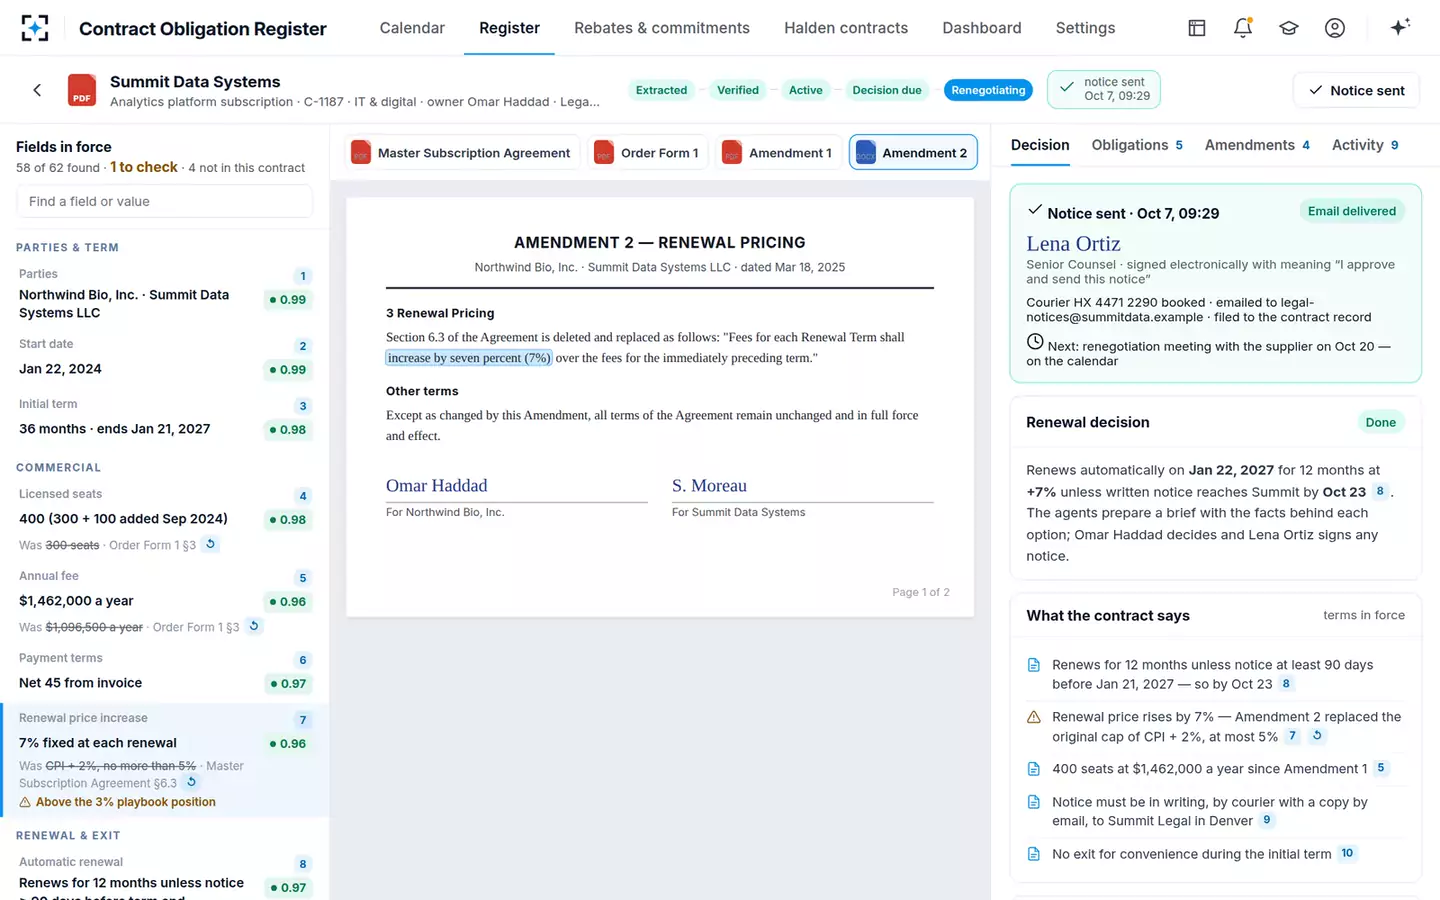Click the history icon beside Order Form 1 §3 under Annual fee

point(254,626)
